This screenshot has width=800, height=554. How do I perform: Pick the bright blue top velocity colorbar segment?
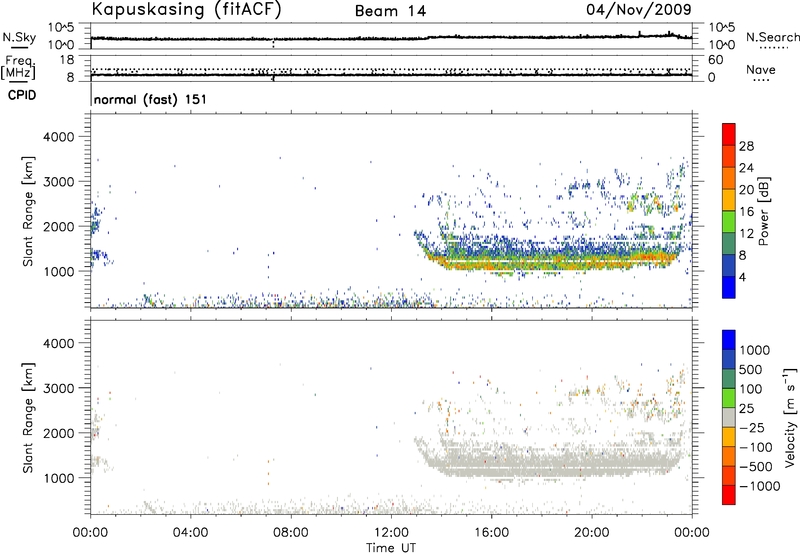(729, 340)
